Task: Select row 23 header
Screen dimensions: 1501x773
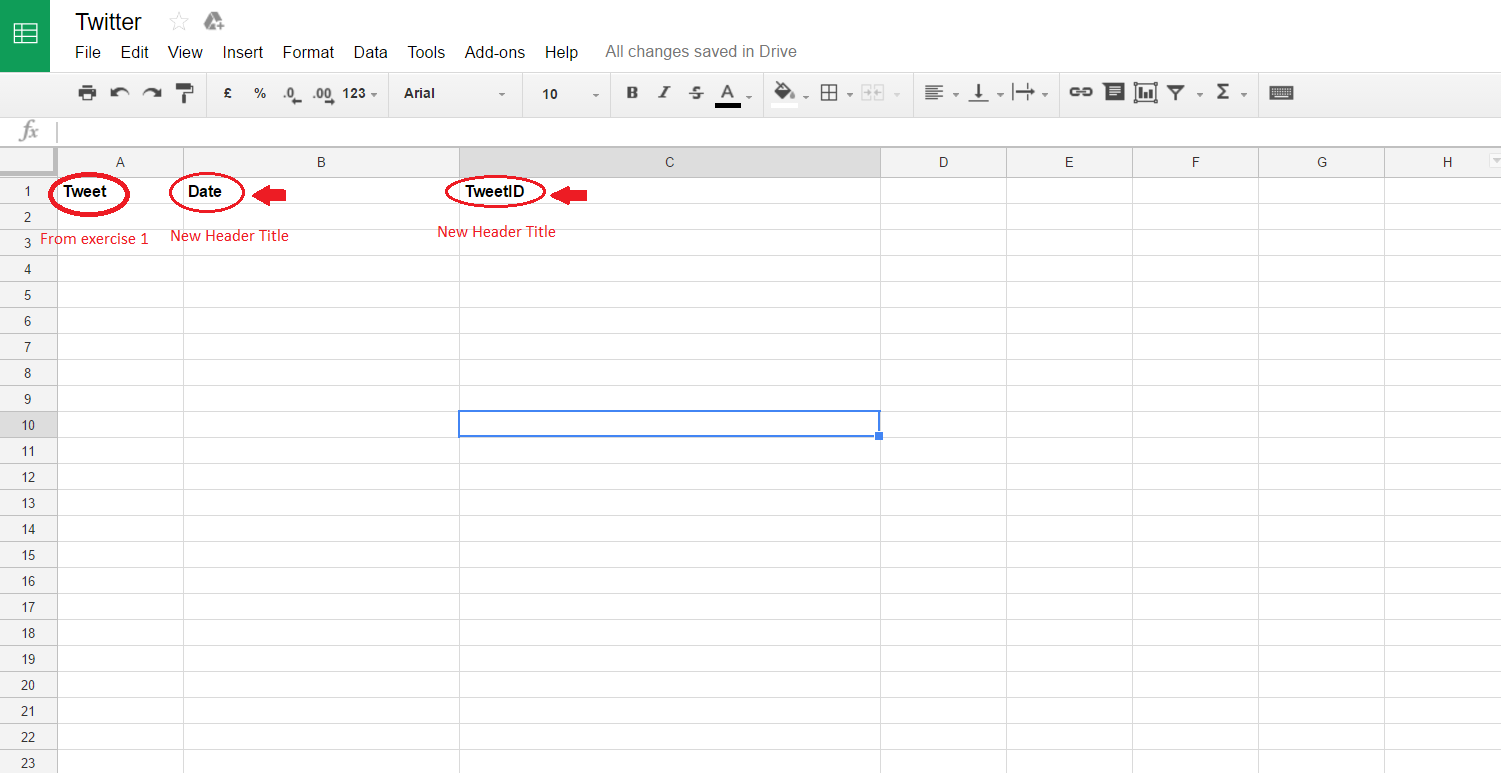Action: [x=28, y=763]
